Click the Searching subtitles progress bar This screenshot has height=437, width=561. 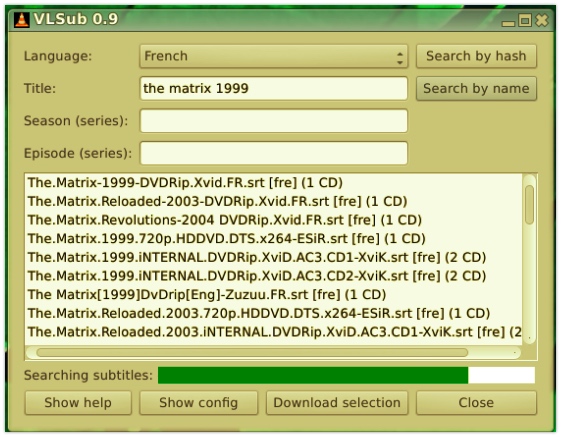[x=346, y=375]
